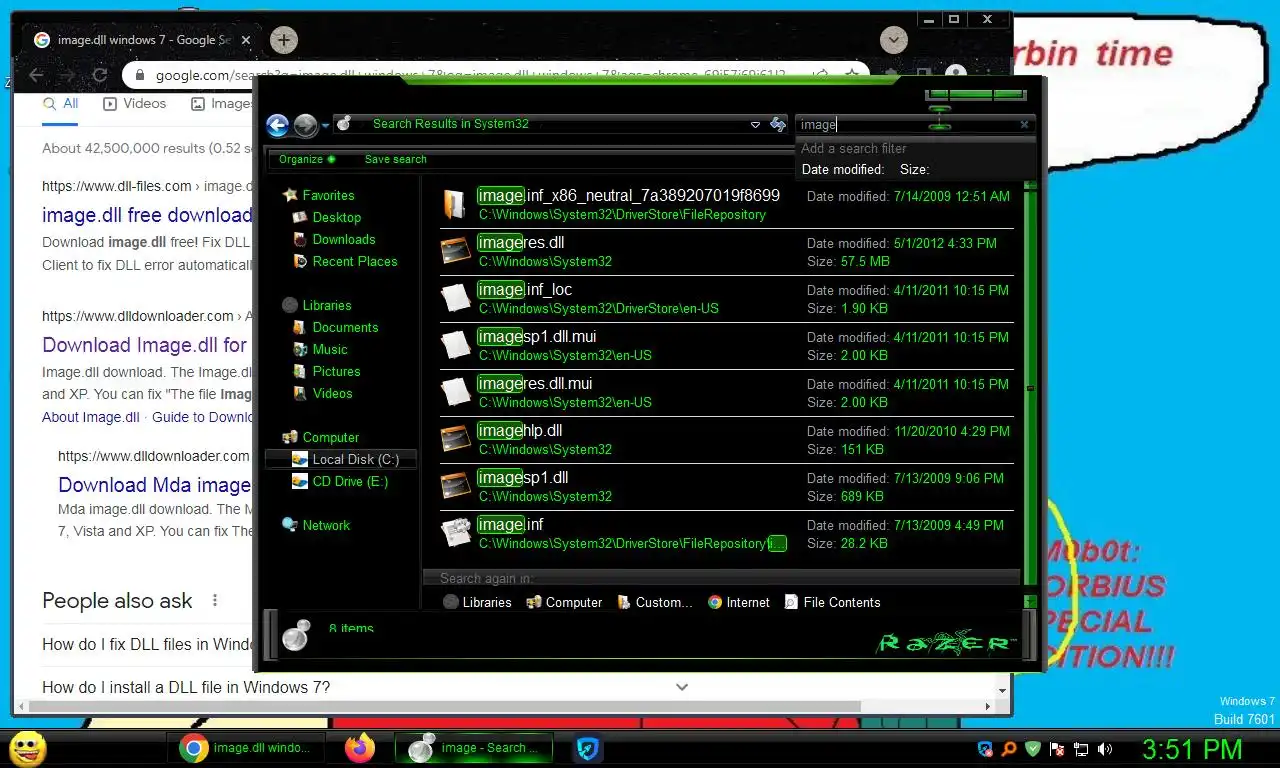Click Save search in the toolbar
Image resolution: width=1280 pixels, height=768 pixels.
395,159
